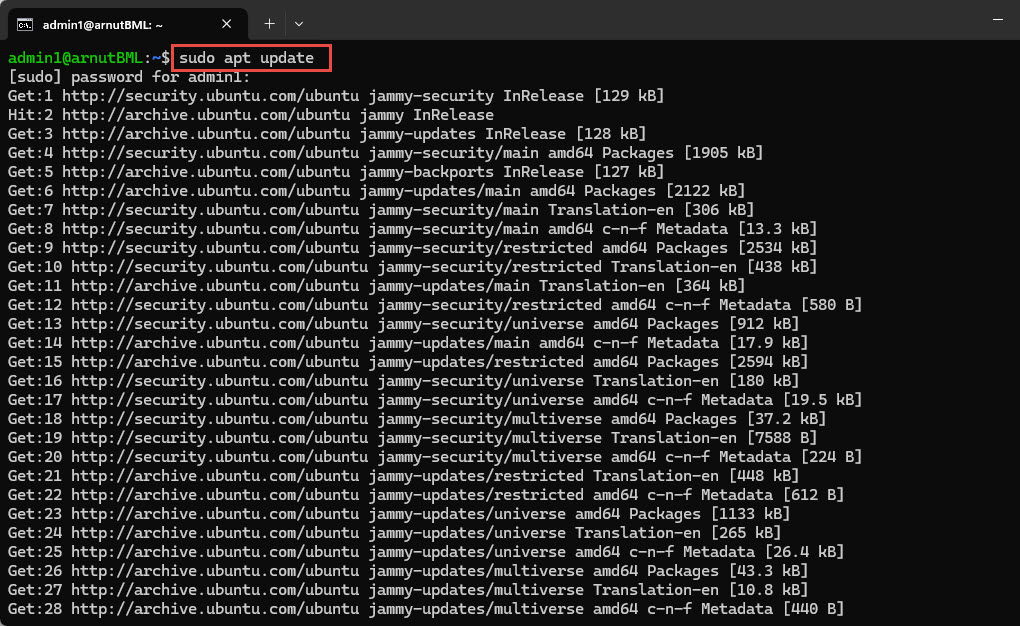Click the Get:8 line showing 13.3 kB
The width and height of the screenshot is (1020, 626).
(412, 229)
